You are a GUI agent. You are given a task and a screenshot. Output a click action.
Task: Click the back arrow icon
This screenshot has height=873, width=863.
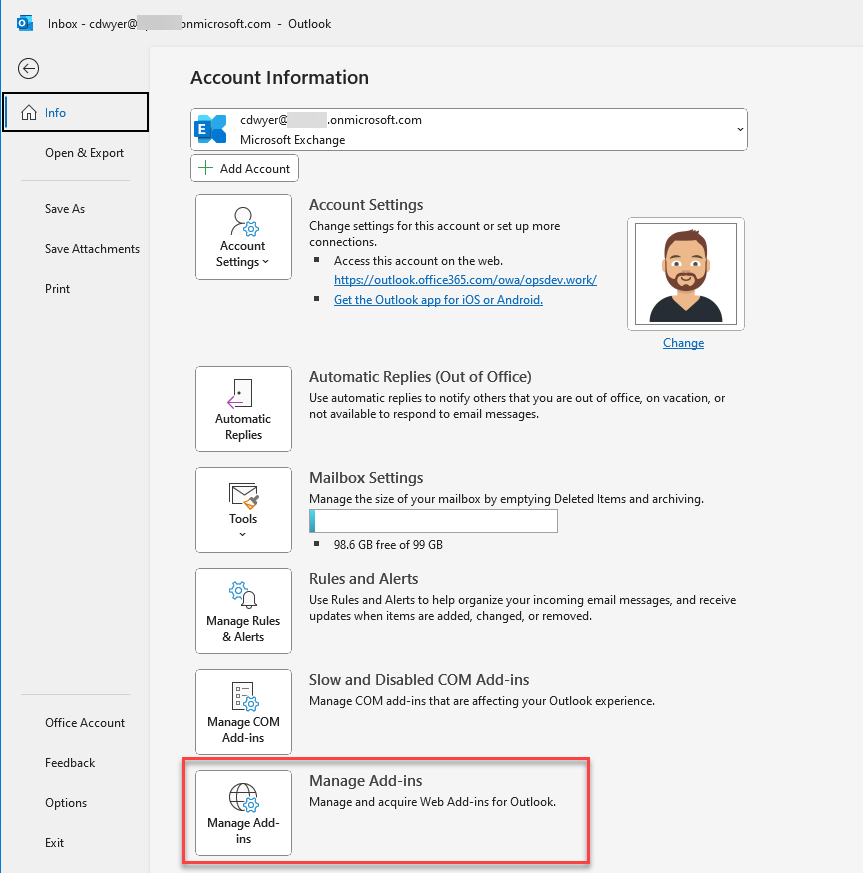28,68
